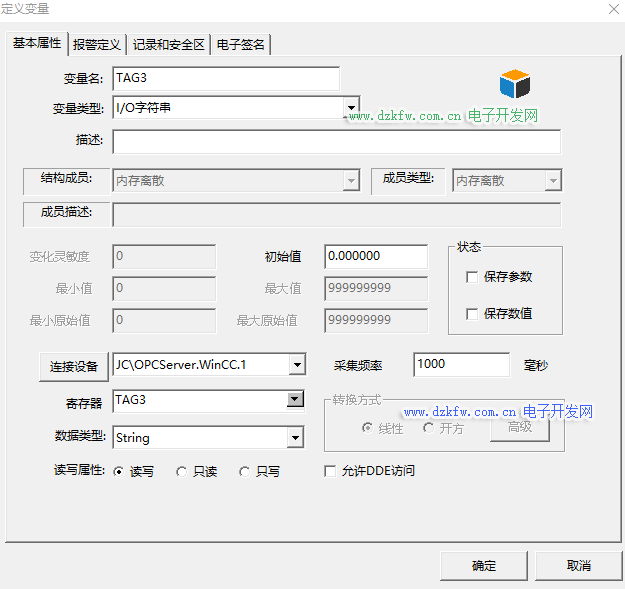Click the 取消 button

[578, 565]
